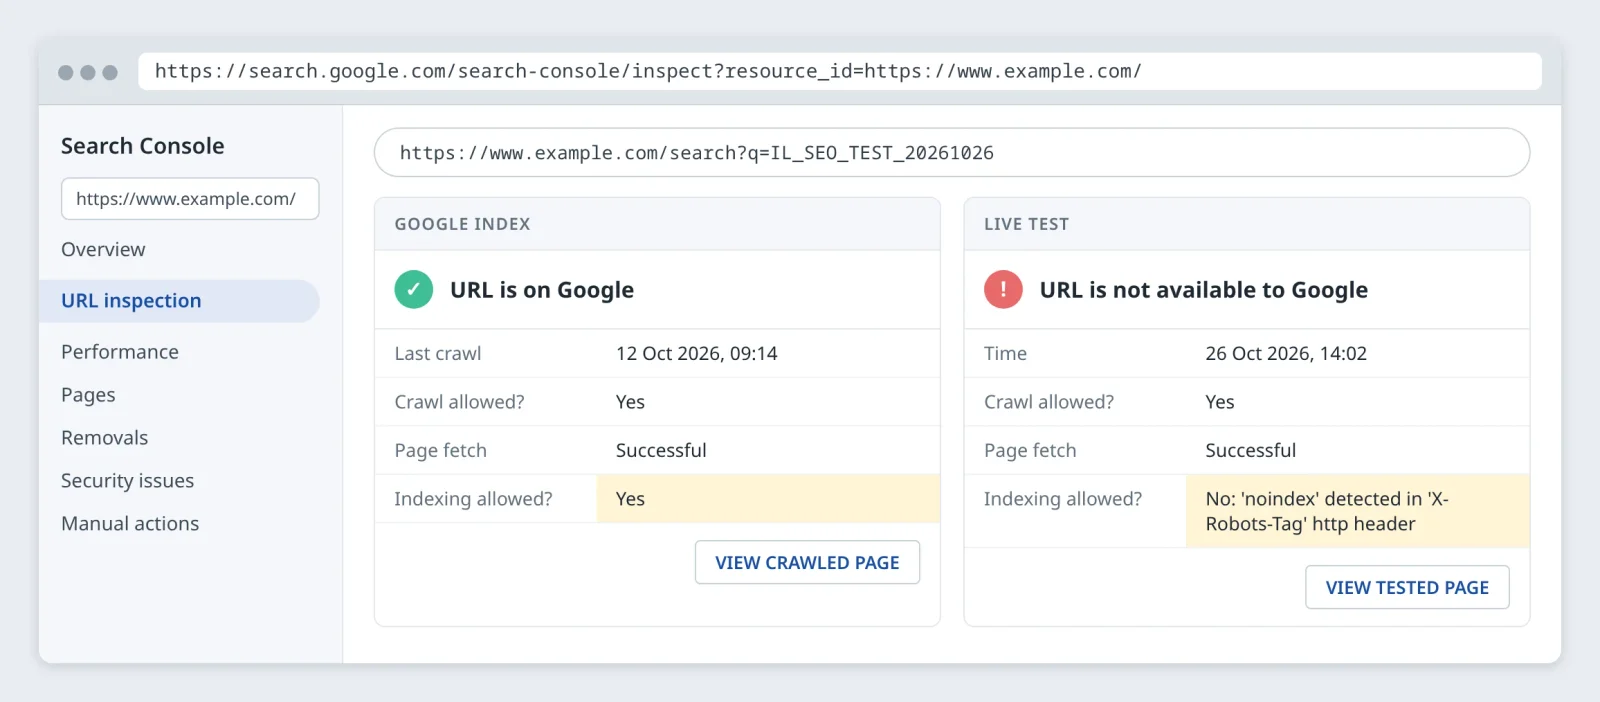Click the live test time '26 Oct 2026, 14:02'
The height and width of the screenshot is (702, 1600).
coord(1286,354)
